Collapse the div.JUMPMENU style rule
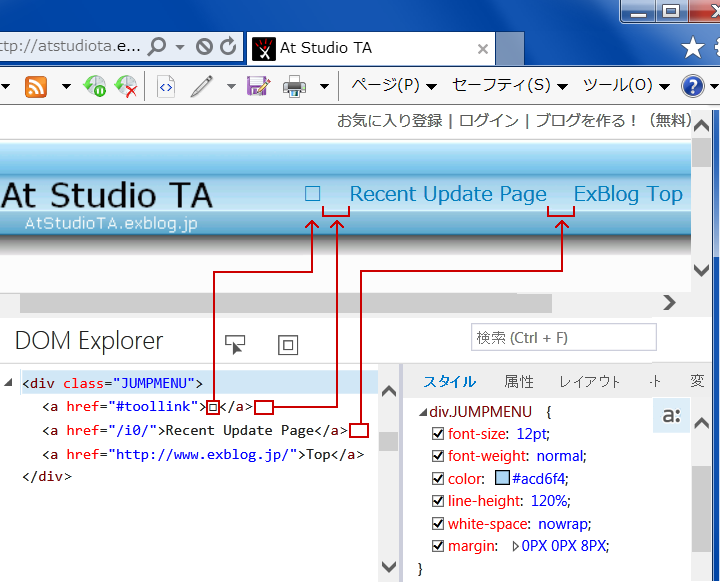This screenshot has height=582, width=720. click(x=422, y=412)
